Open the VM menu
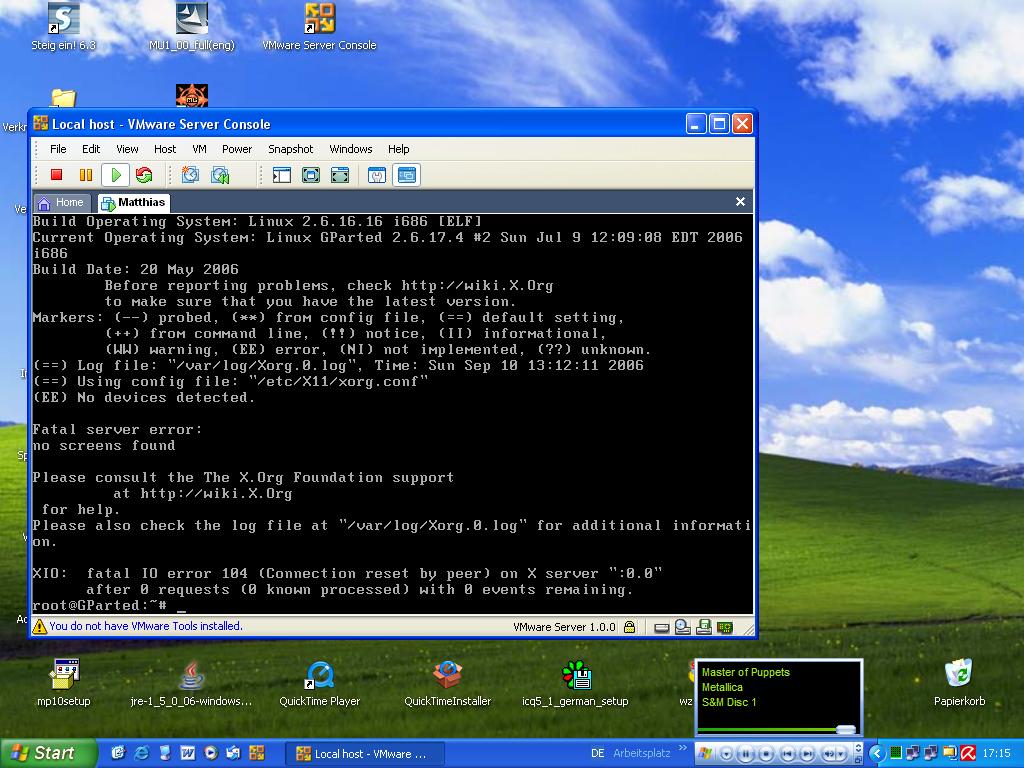This screenshot has height=768, width=1024. (199, 149)
